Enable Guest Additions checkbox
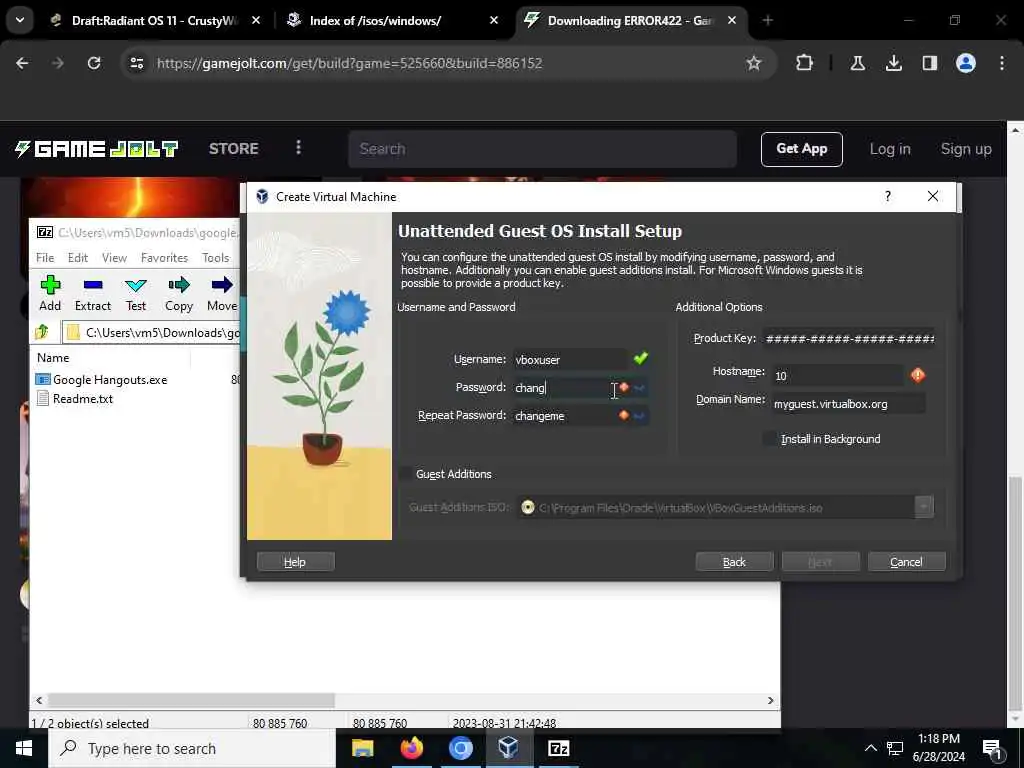 (x=406, y=474)
